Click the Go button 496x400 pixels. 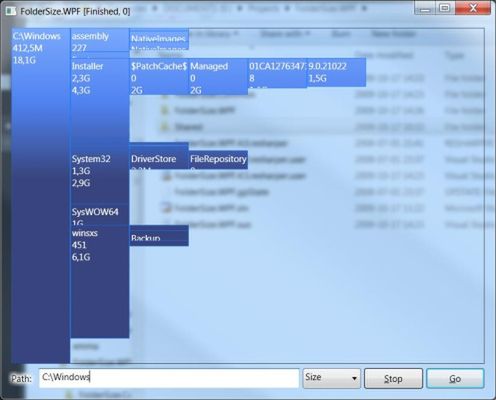point(455,378)
